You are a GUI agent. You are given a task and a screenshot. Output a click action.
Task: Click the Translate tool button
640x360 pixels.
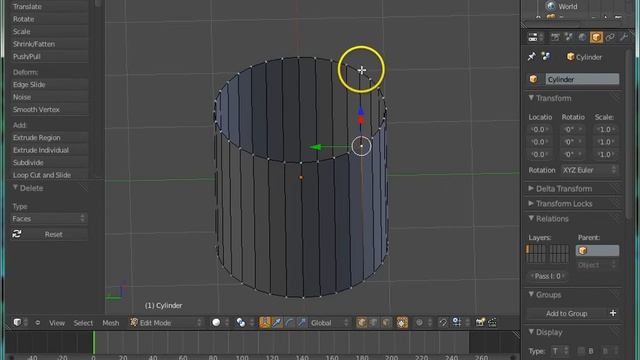click(x=49, y=7)
